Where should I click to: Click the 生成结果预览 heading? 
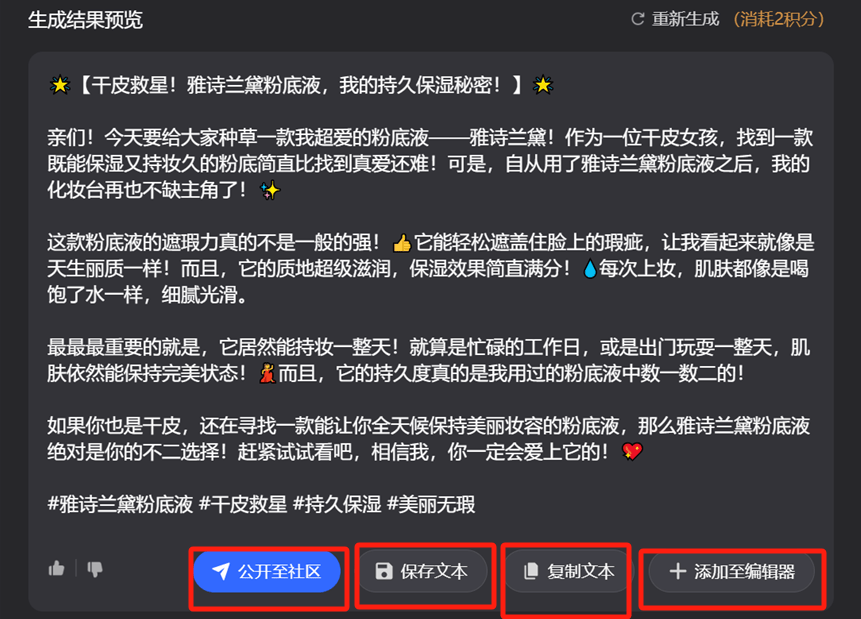point(85,20)
